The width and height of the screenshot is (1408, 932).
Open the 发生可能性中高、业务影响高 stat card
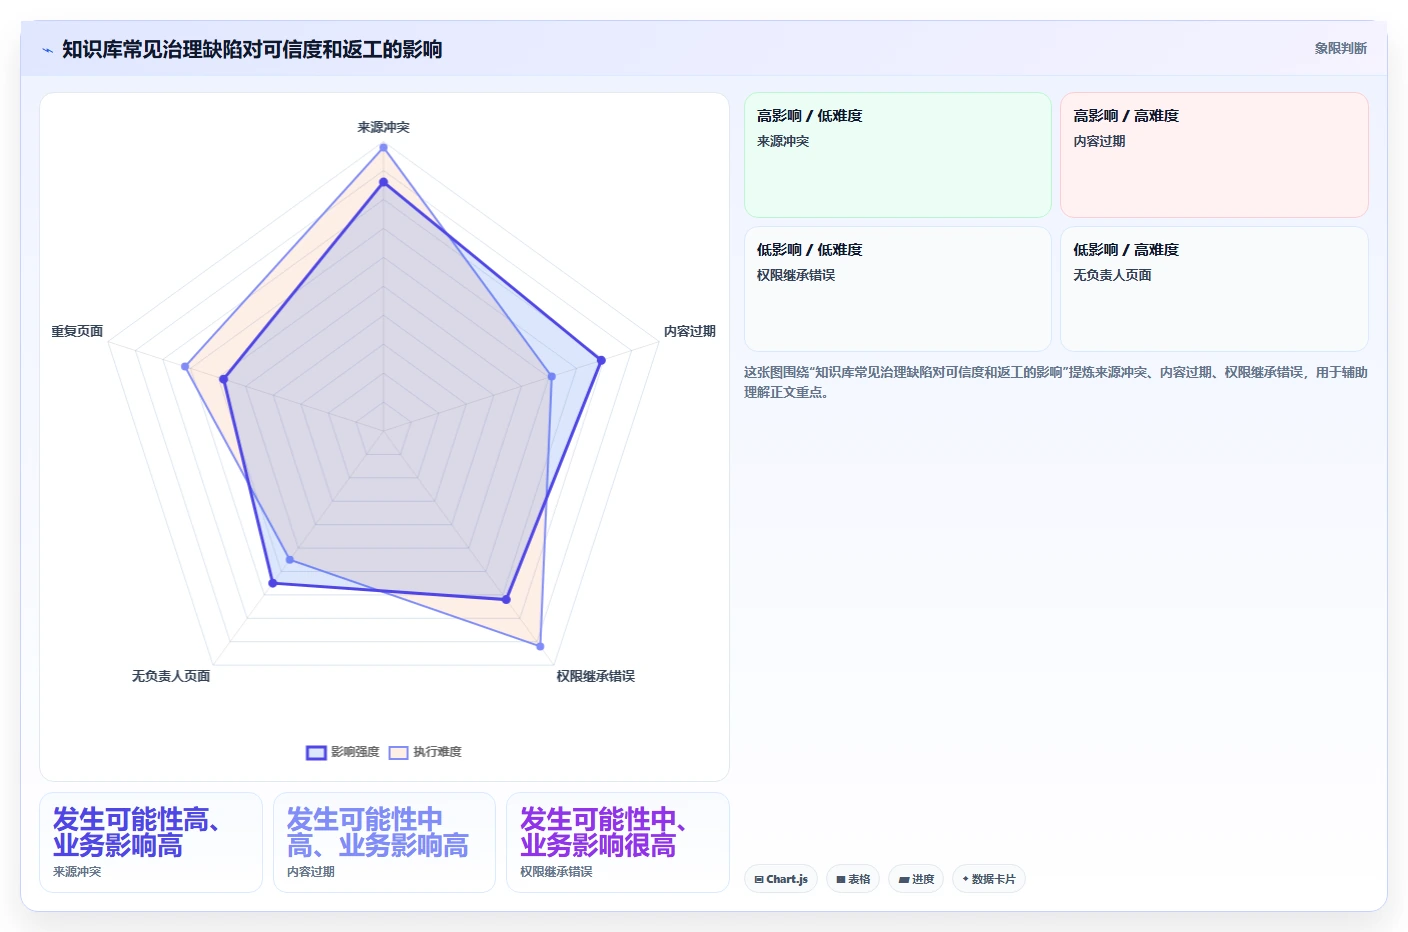pos(384,842)
